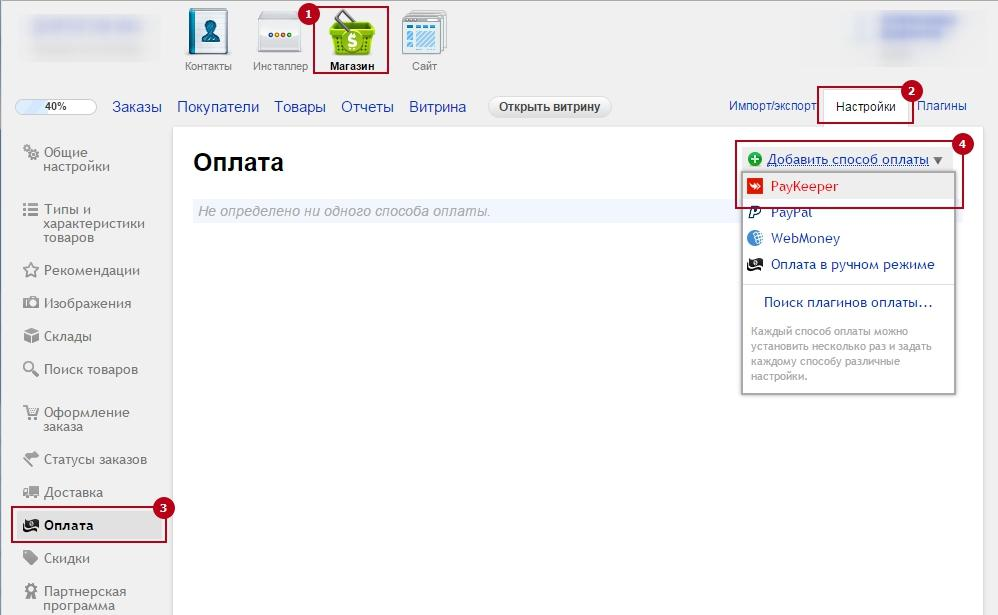Image resolution: width=998 pixels, height=615 pixels.
Task: Open the Контакты app icon
Action: (x=208, y=34)
